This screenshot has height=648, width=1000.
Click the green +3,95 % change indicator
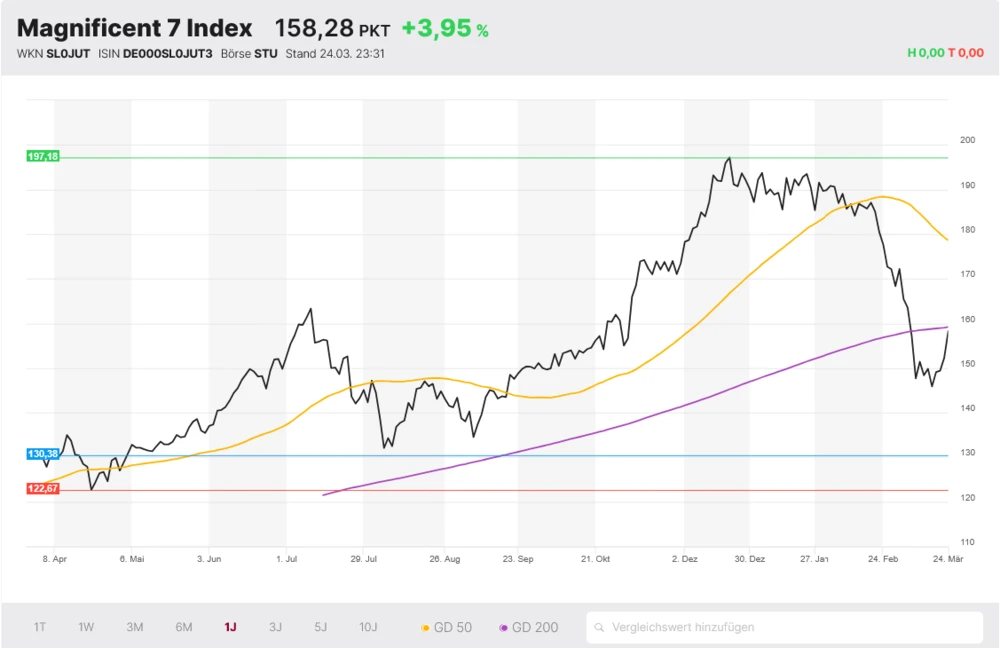pyautogui.click(x=444, y=28)
